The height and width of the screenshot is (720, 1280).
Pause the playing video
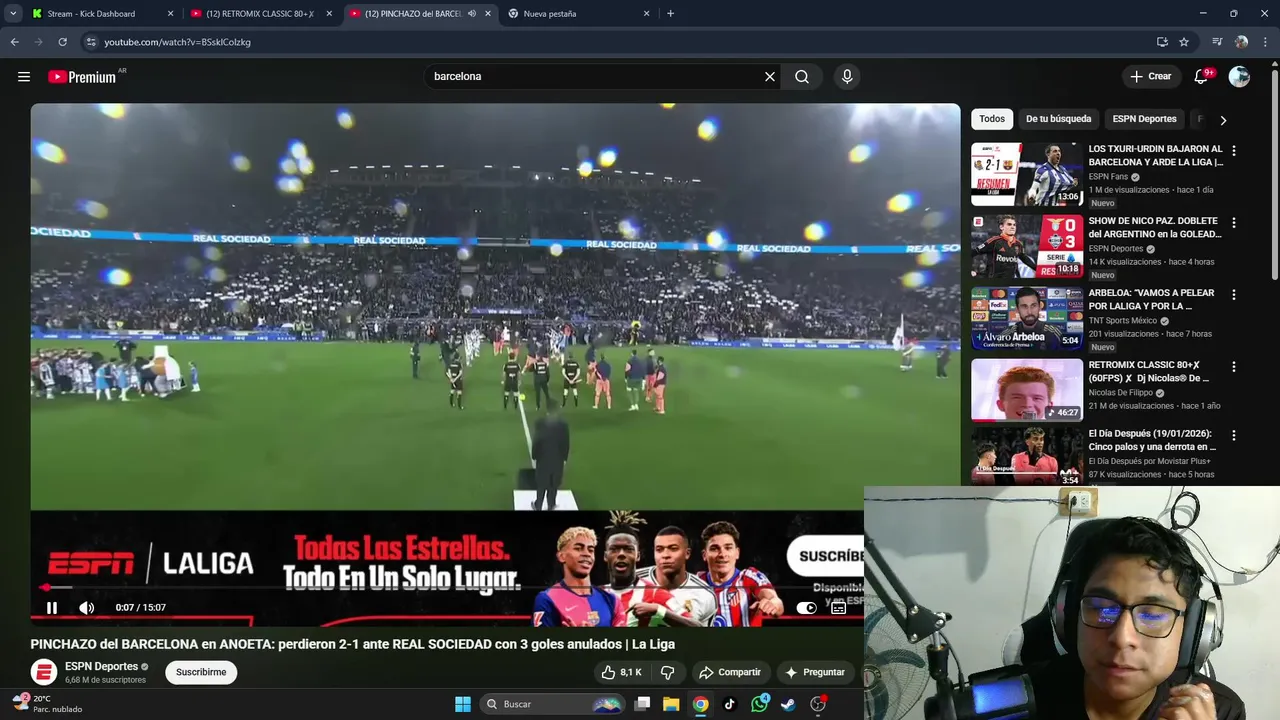(x=52, y=607)
